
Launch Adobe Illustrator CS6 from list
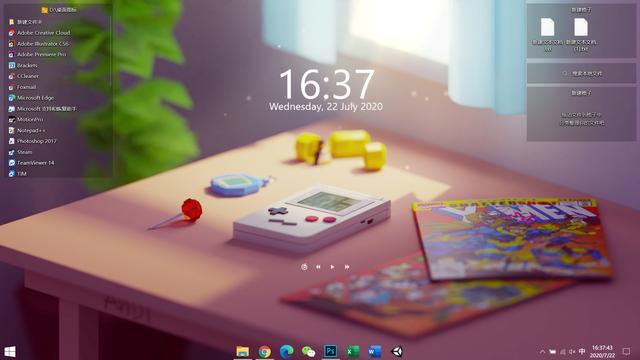[39, 44]
